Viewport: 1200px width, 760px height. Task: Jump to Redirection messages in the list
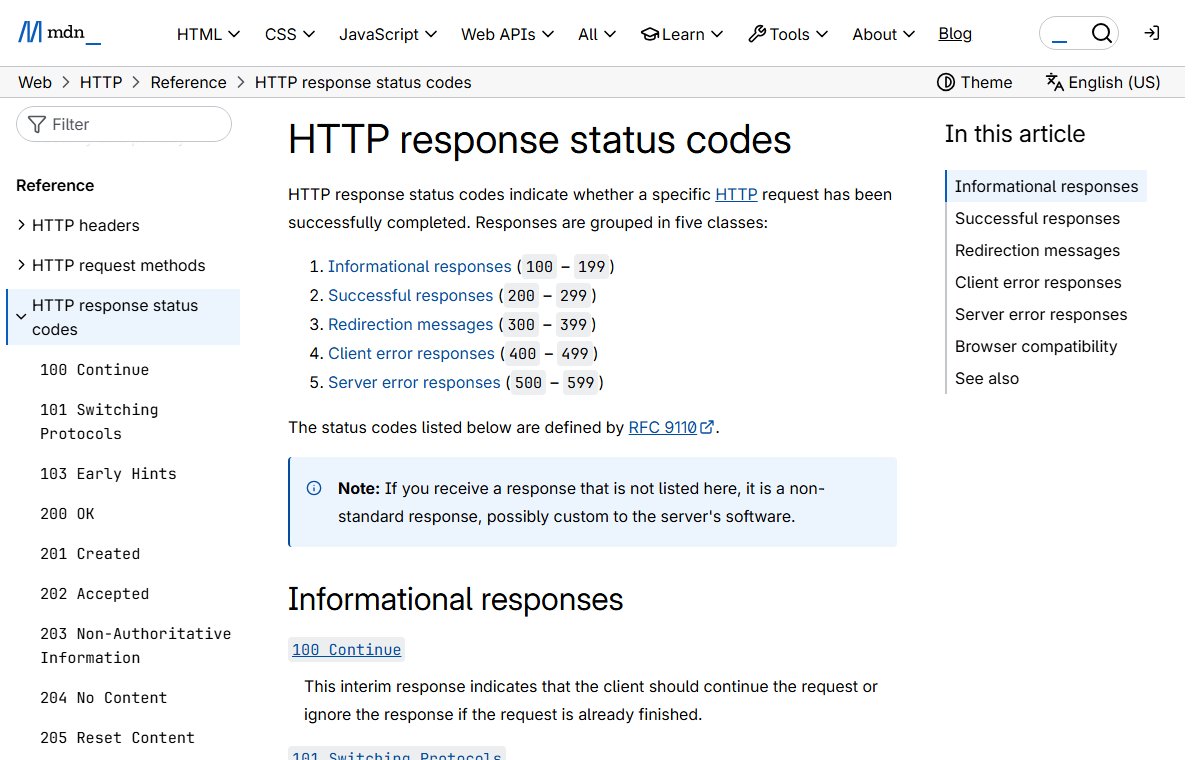[410, 324]
